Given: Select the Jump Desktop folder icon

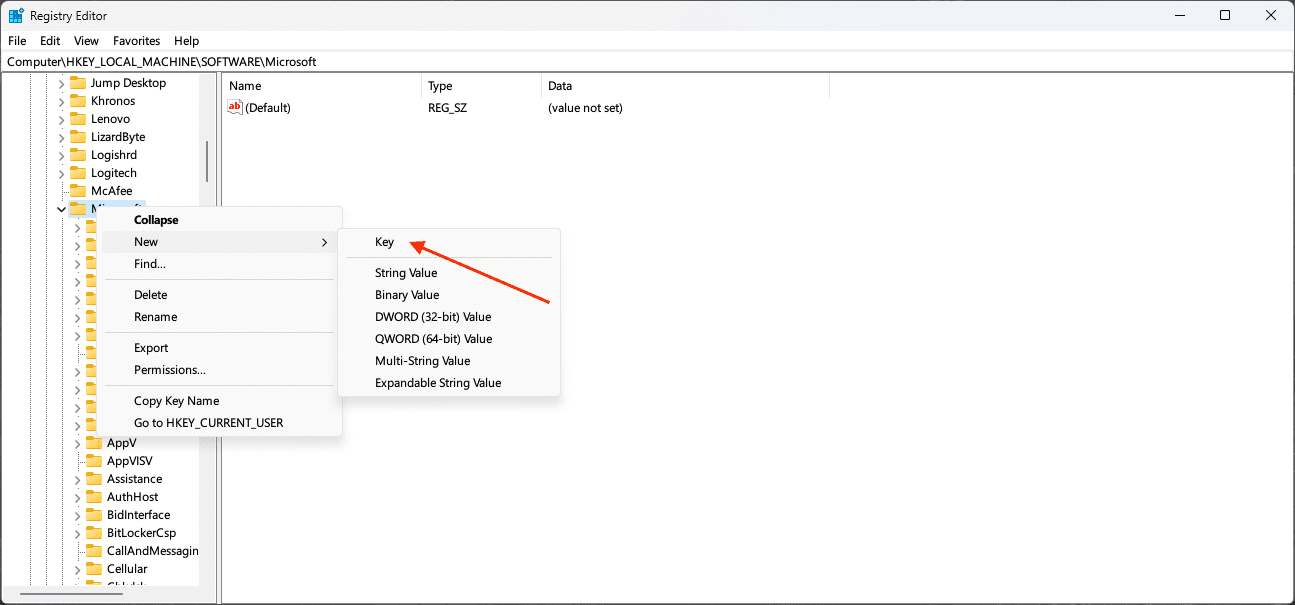Looking at the screenshot, I should 78,83.
